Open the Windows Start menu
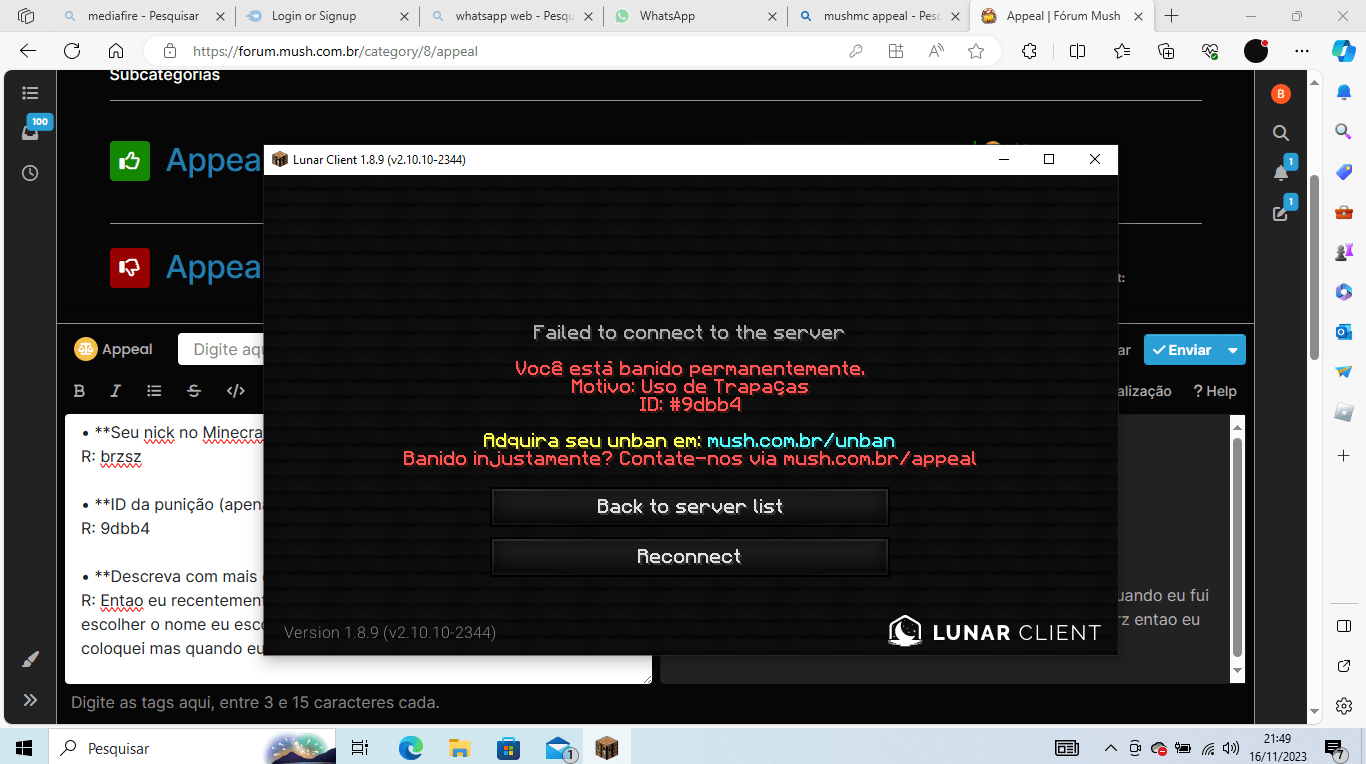 click(24, 748)
